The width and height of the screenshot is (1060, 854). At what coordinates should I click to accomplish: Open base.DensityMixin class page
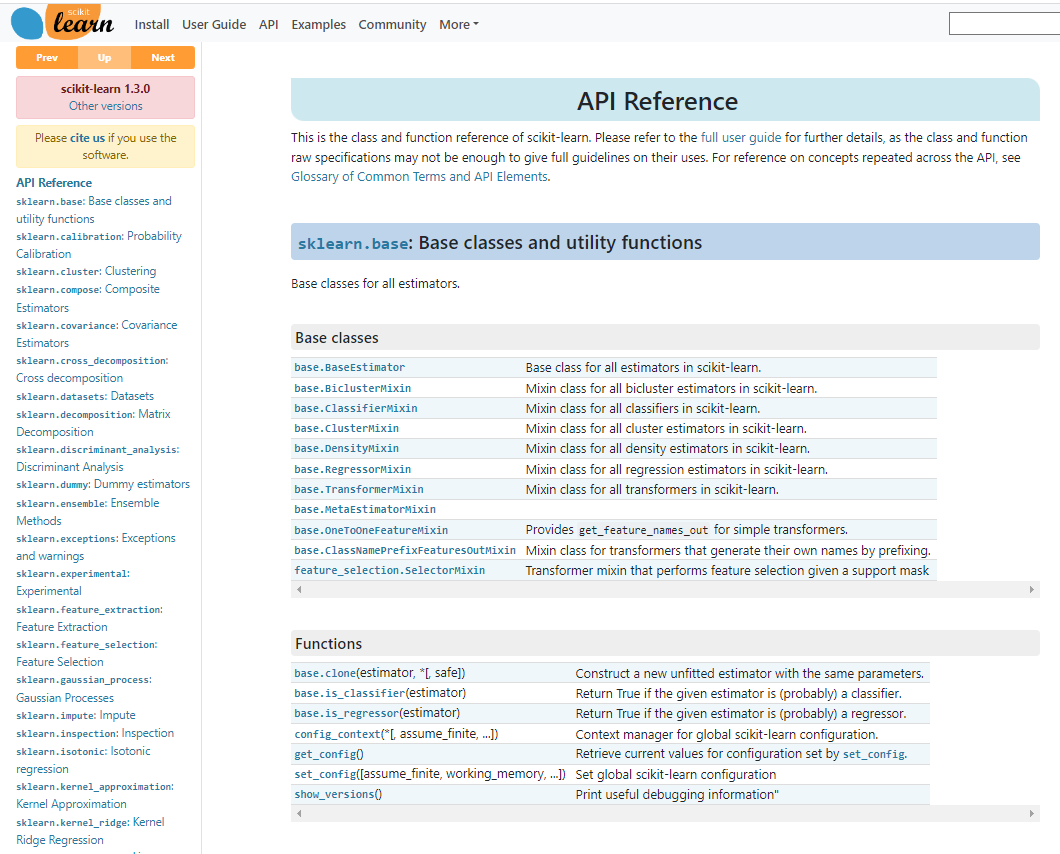[346, 448]
